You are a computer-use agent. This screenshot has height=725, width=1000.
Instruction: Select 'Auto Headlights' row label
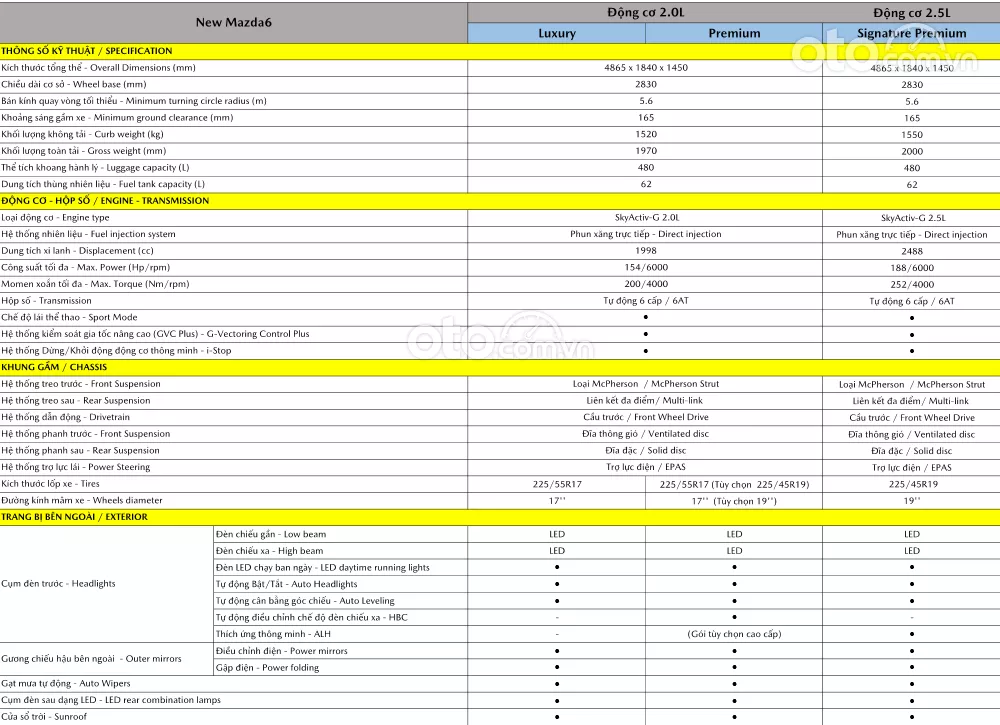coord(286,584)
